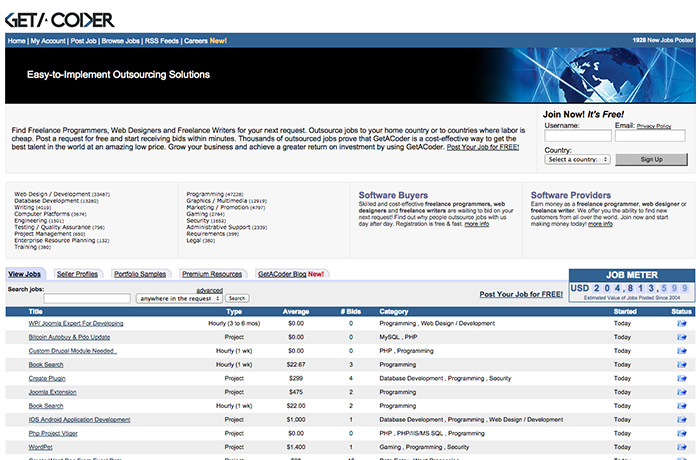Switch to the GetACoder Blog tab

point(291,274)
